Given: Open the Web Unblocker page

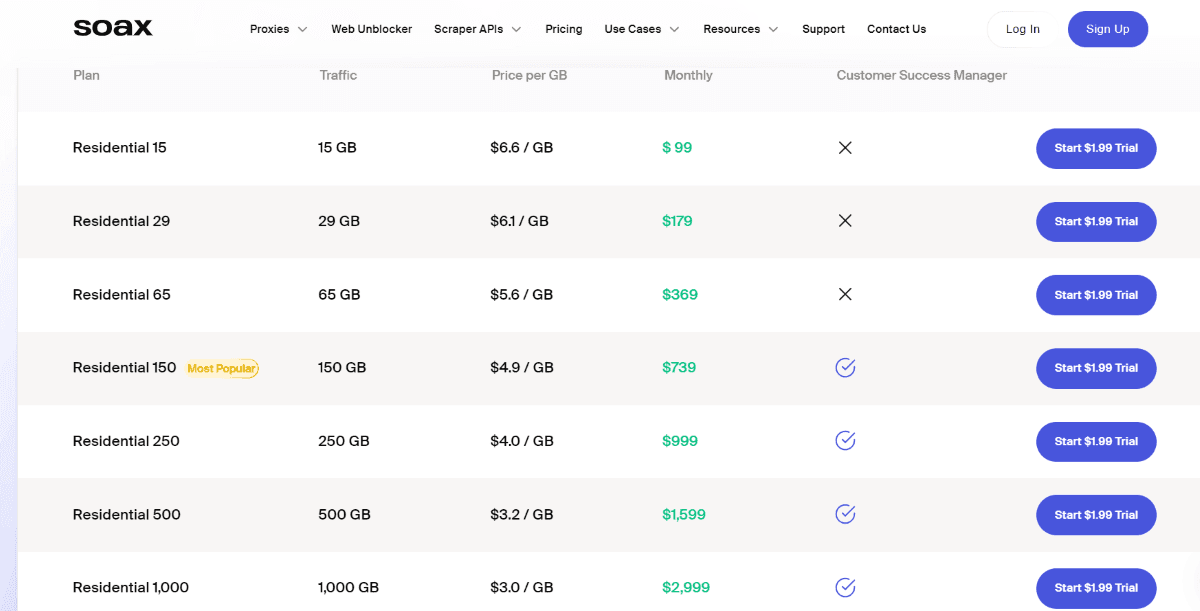Looking at the screenshot, I should pos(372,29).
